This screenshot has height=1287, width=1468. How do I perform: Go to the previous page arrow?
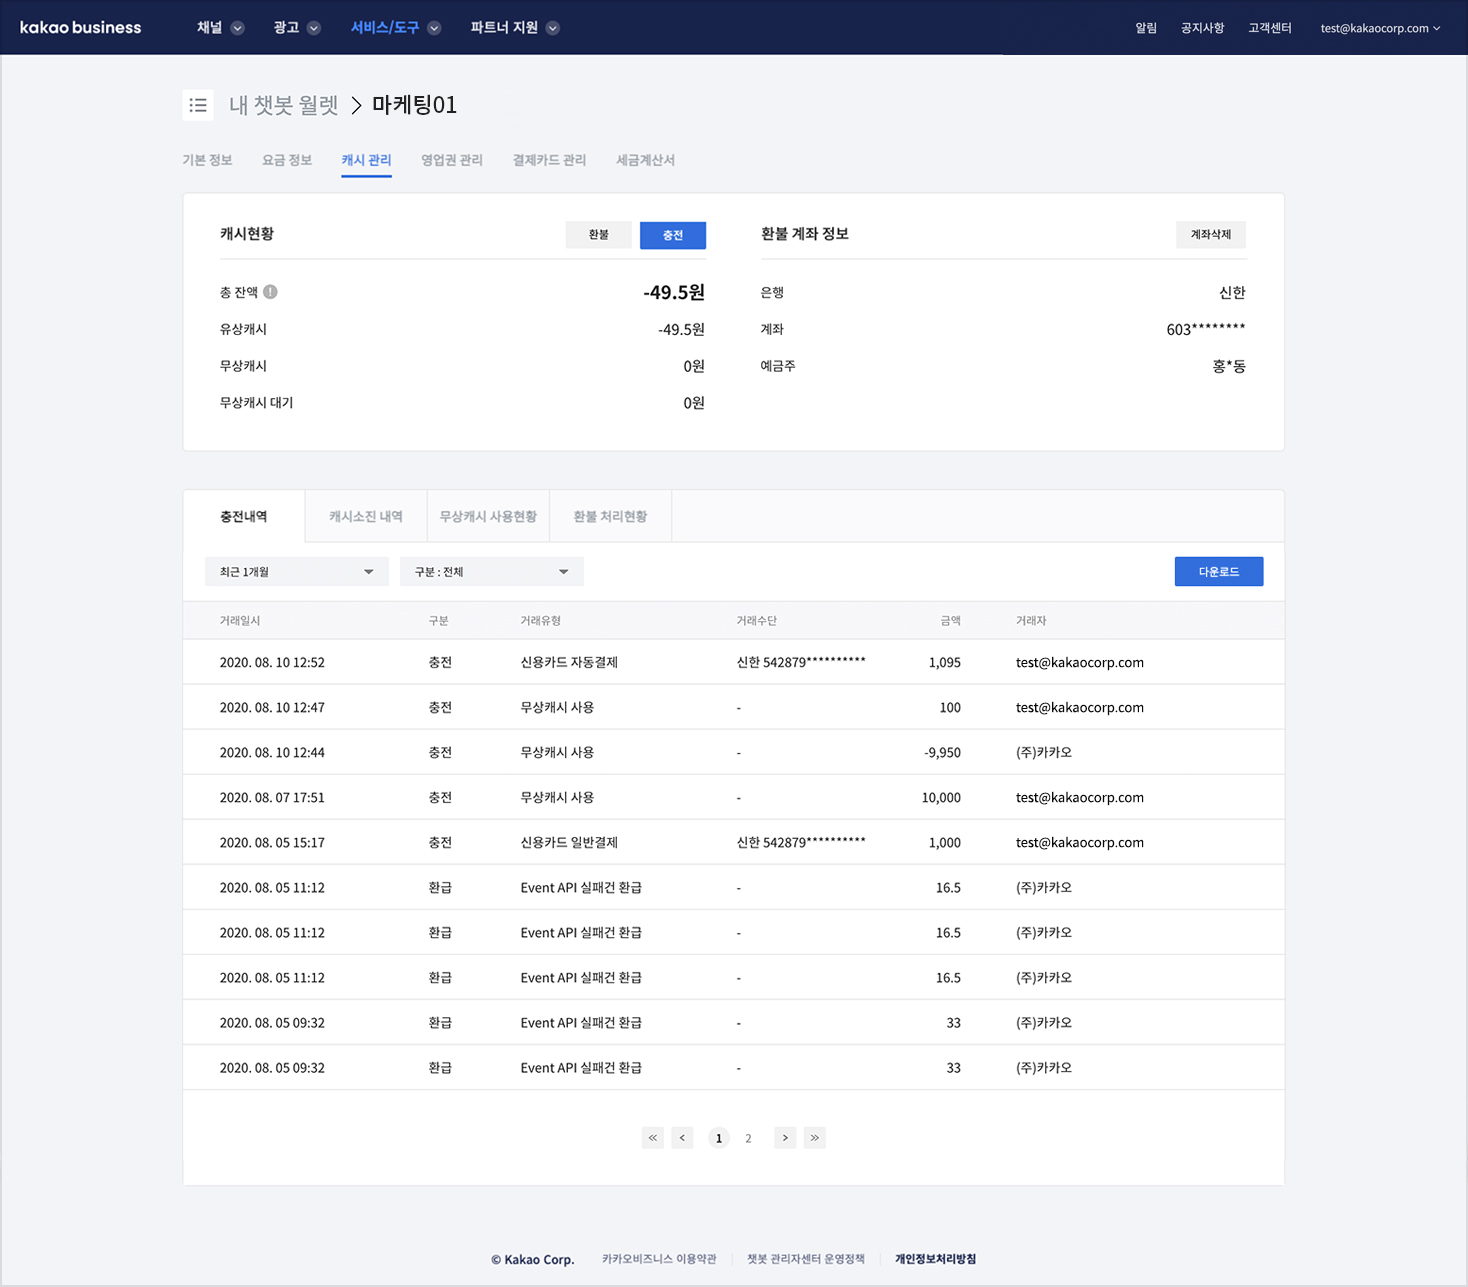[x=683, y=1138]
